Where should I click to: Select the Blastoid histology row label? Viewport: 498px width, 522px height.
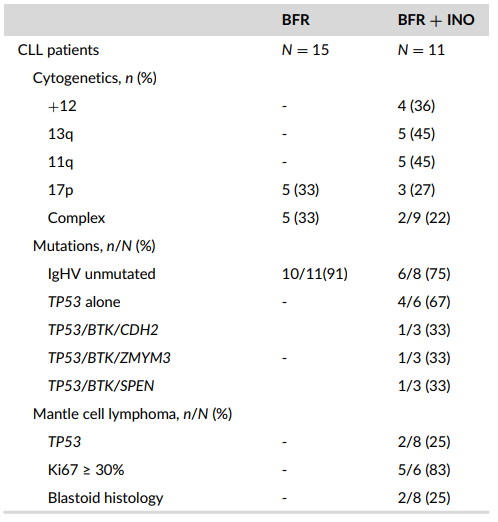click(x=106, y=498)
